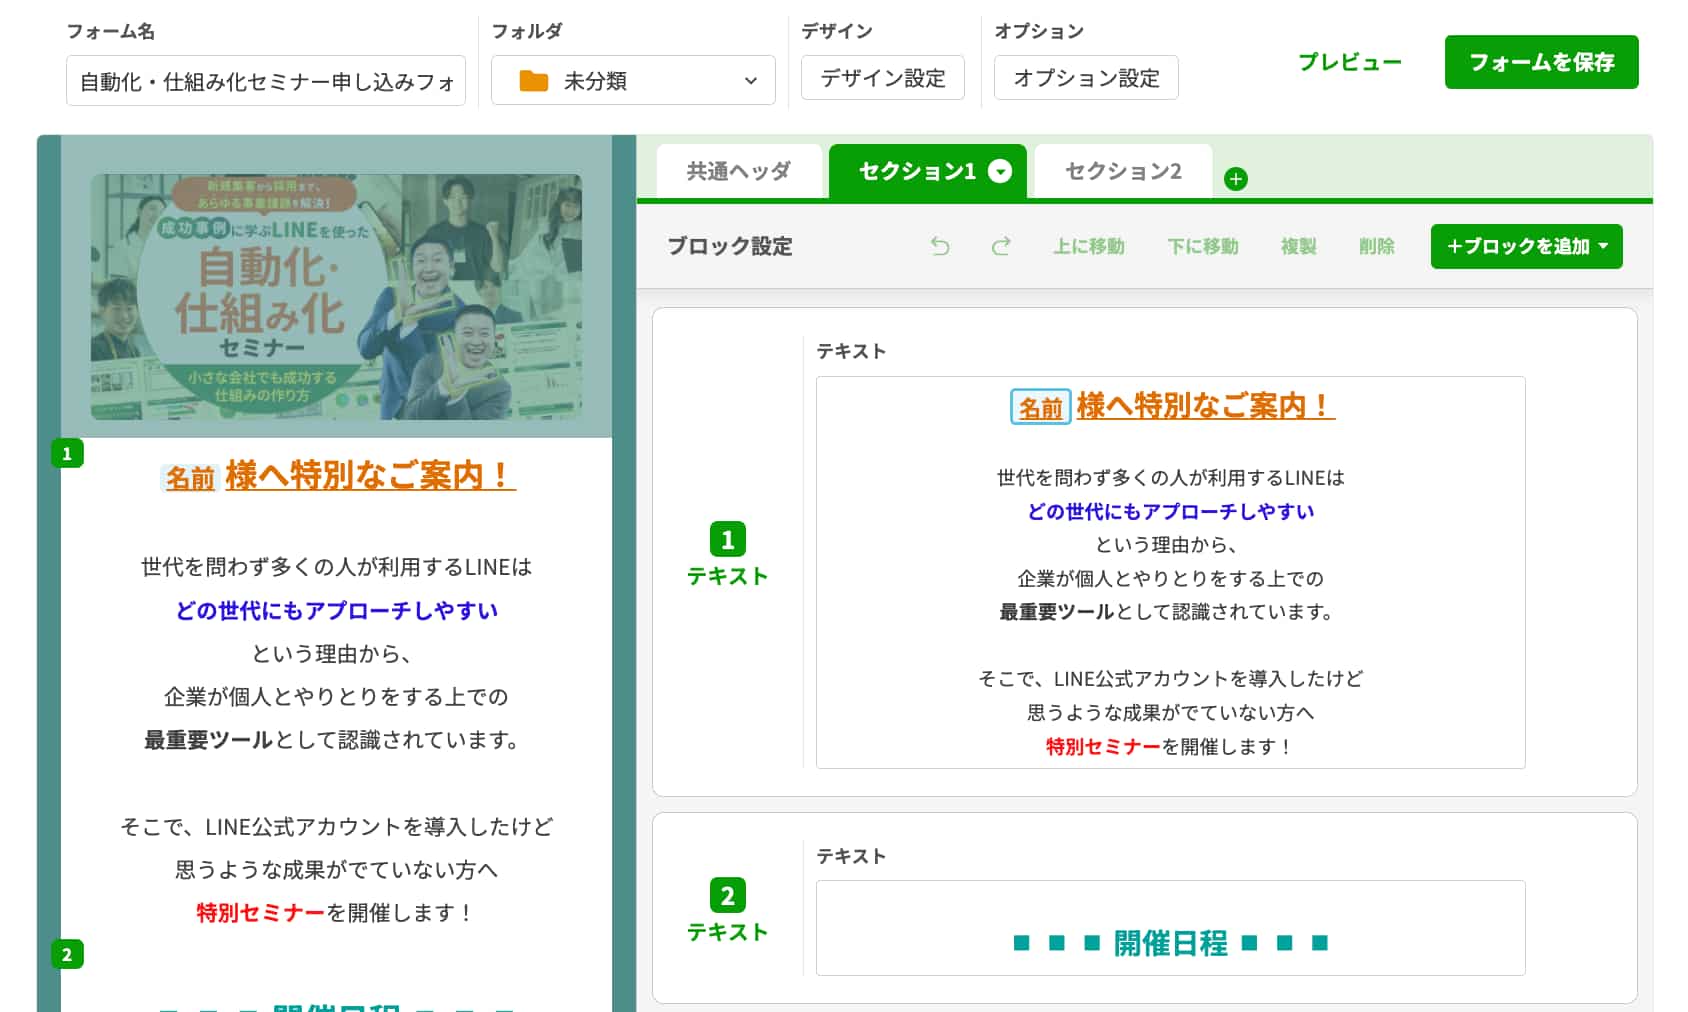Click 最重要ツール line in preview
Screen dimensions: 1688x1012
(331, 740)
